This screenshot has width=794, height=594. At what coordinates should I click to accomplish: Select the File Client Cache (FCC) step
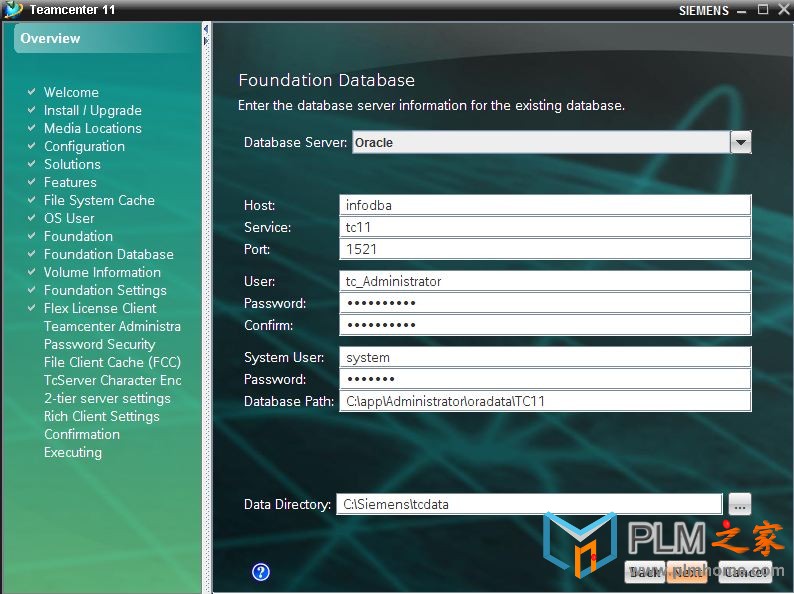[112, 362]
